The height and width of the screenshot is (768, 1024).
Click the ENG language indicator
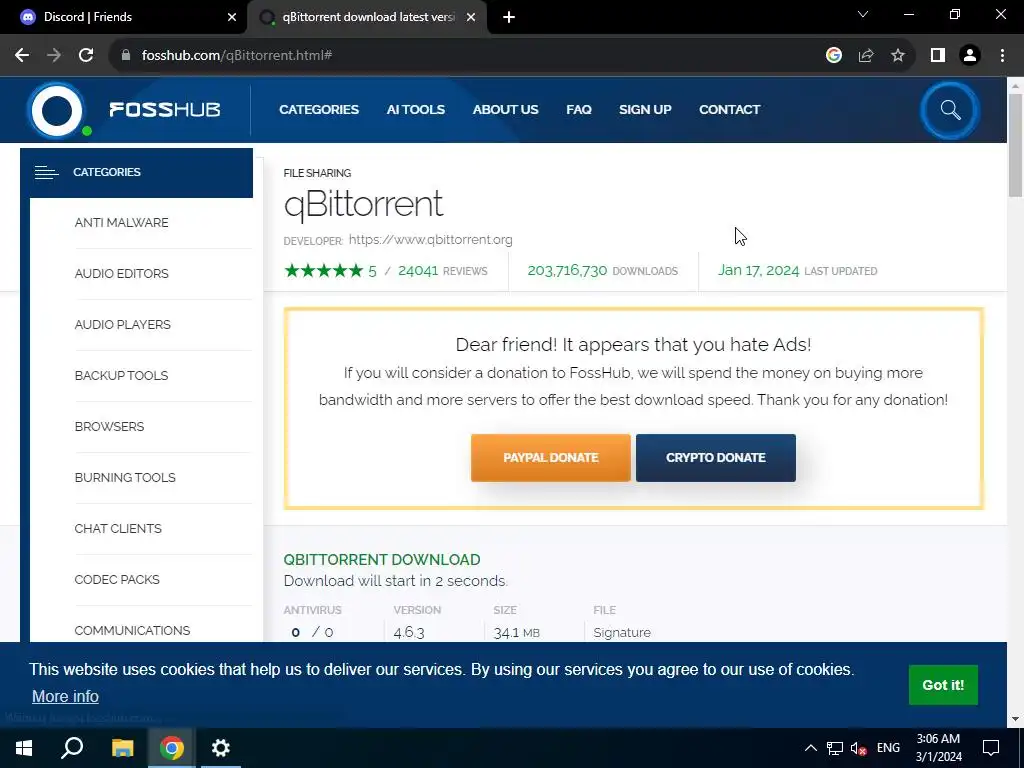pos(888,748)
